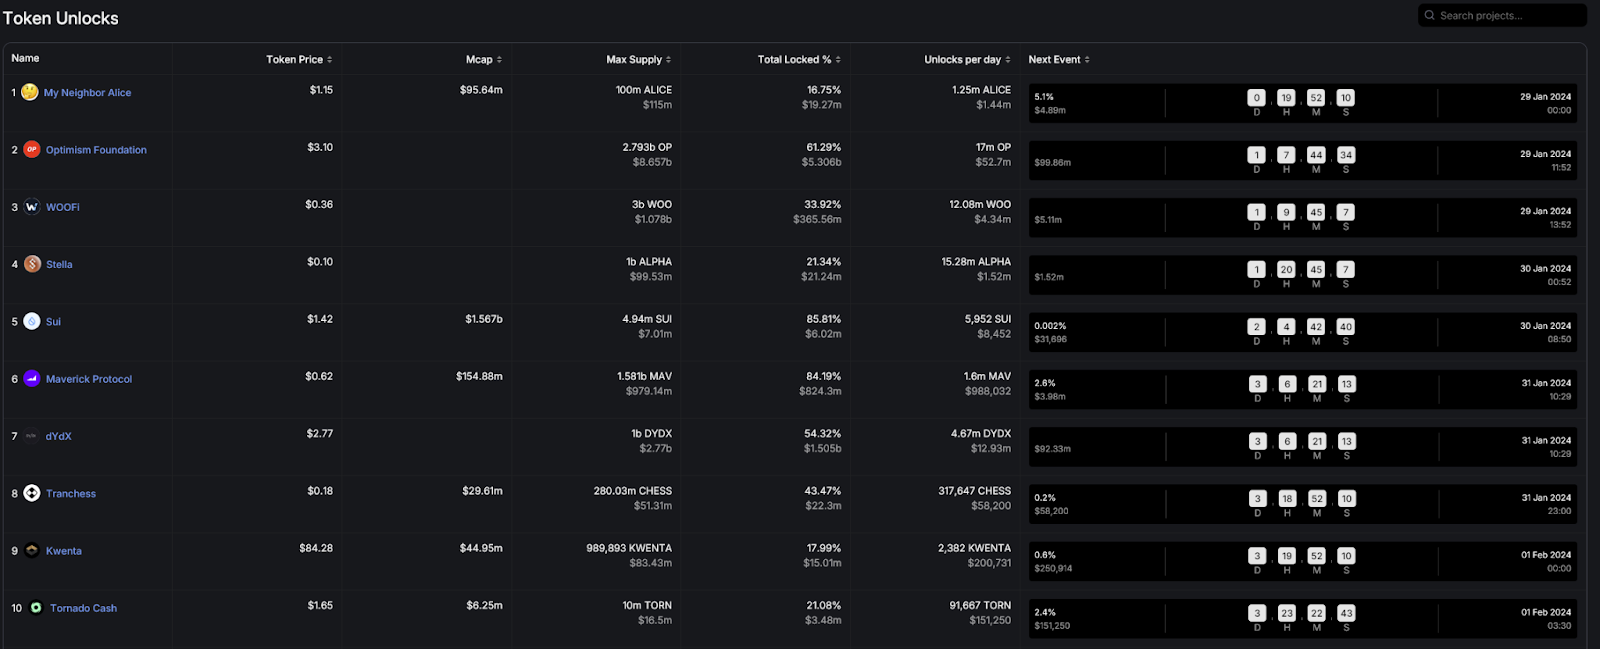This screenshot has height=649, width=1600.
Task: Open the My Neighbor Alice project link
Action: coord(87,93)
